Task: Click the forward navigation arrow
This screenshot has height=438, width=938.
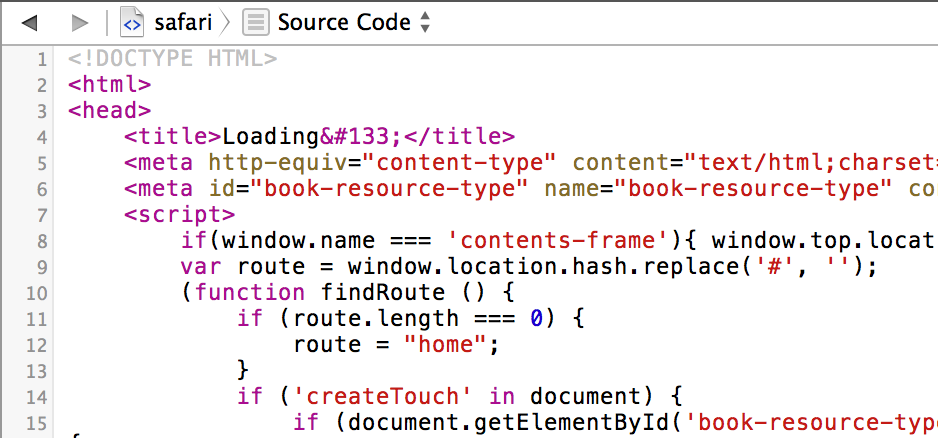Action: [x=80, y=22]
